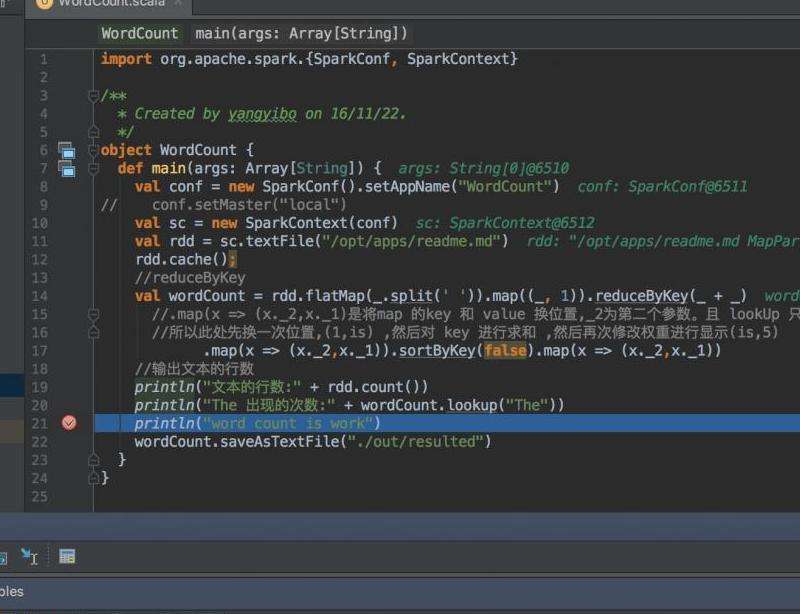Open the Evaluate Expression calculator icon
This screenshot has height=614, width=800.
(67, 557)
